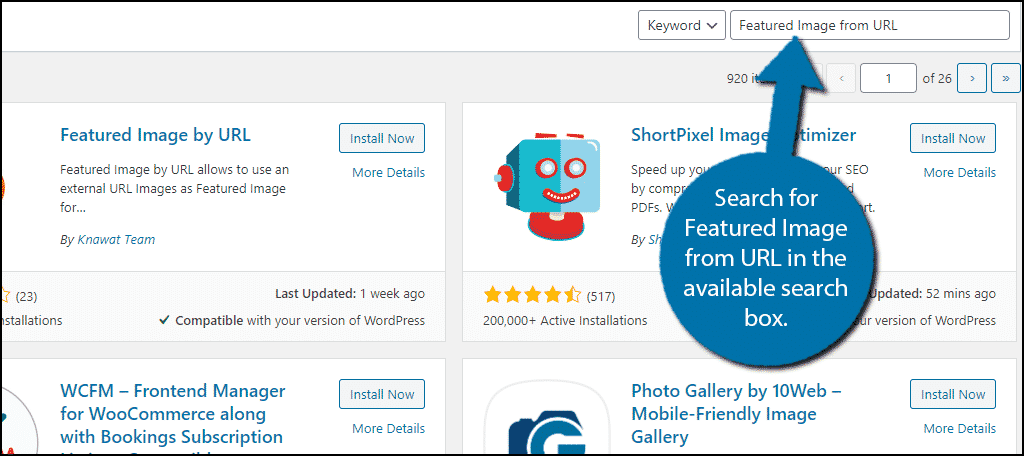Click the 'Last Updated: 1 week ago' text
1024x456 pixels.
(350, 294)
